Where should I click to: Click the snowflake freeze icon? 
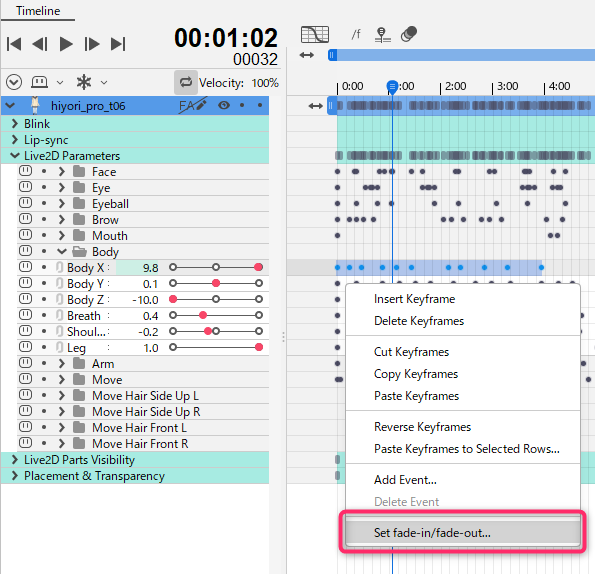(x=84, y=82)
